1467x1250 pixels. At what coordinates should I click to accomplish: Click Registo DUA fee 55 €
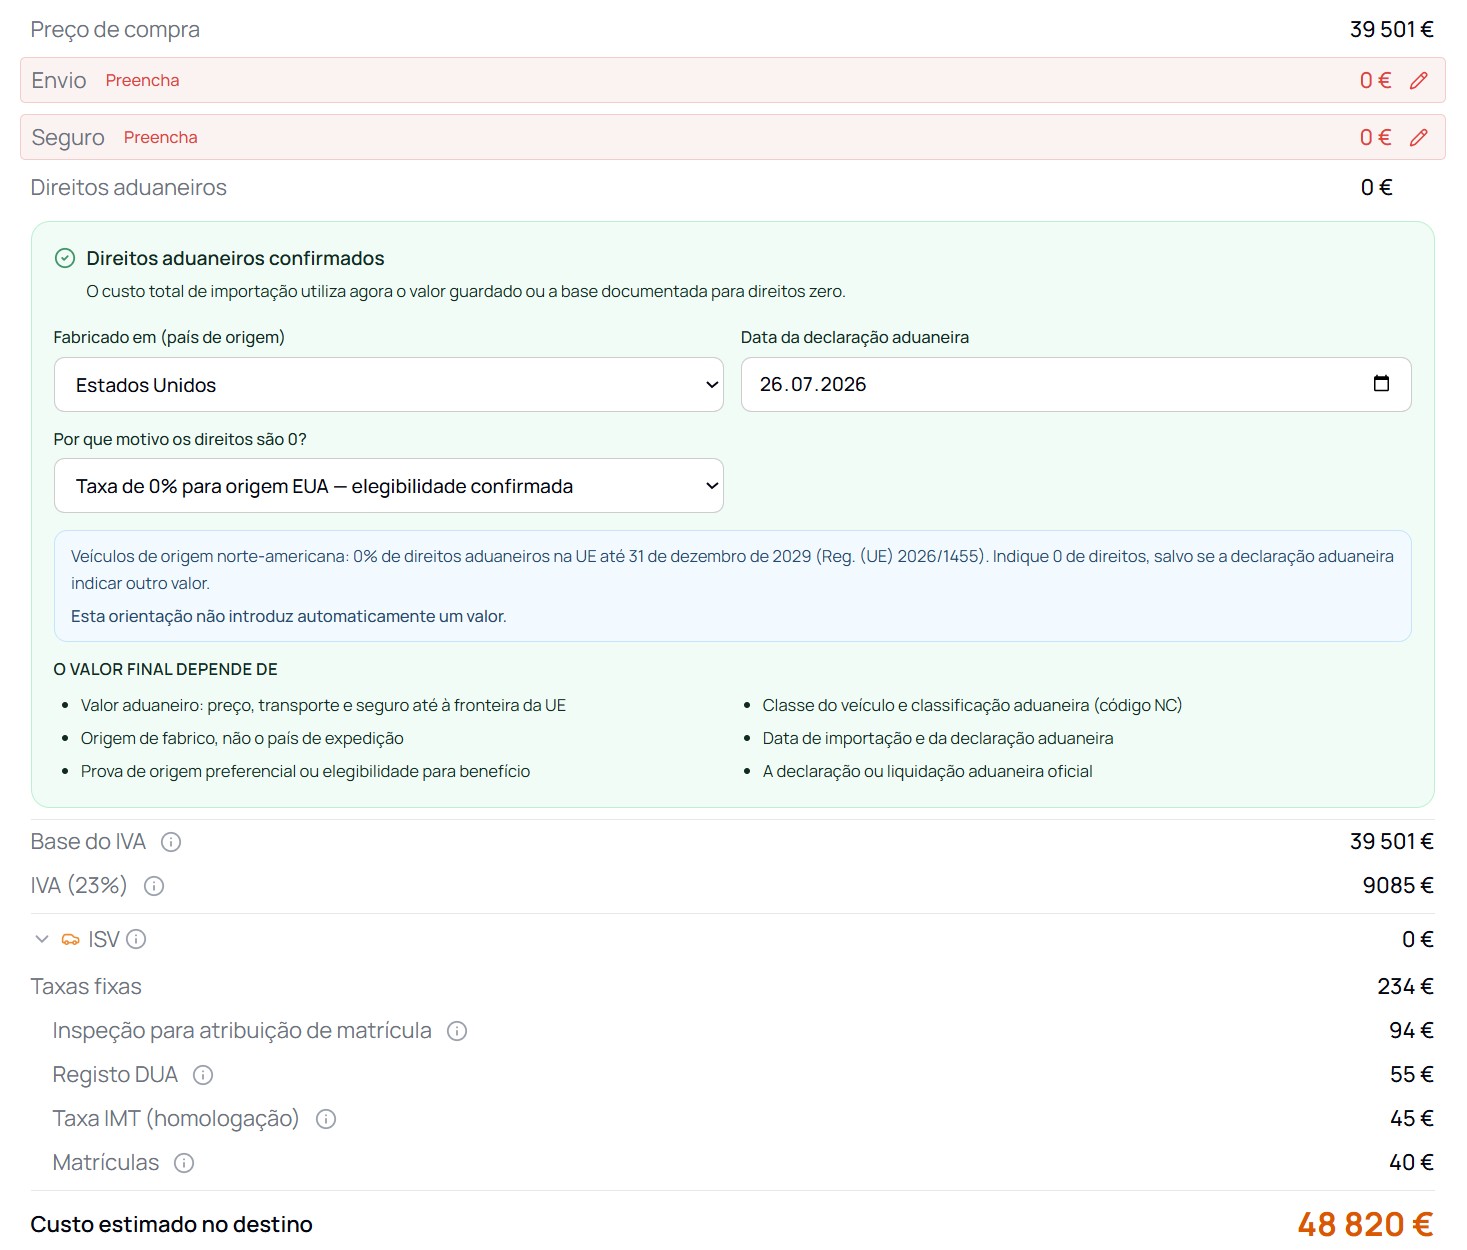click(1411, 1075)
